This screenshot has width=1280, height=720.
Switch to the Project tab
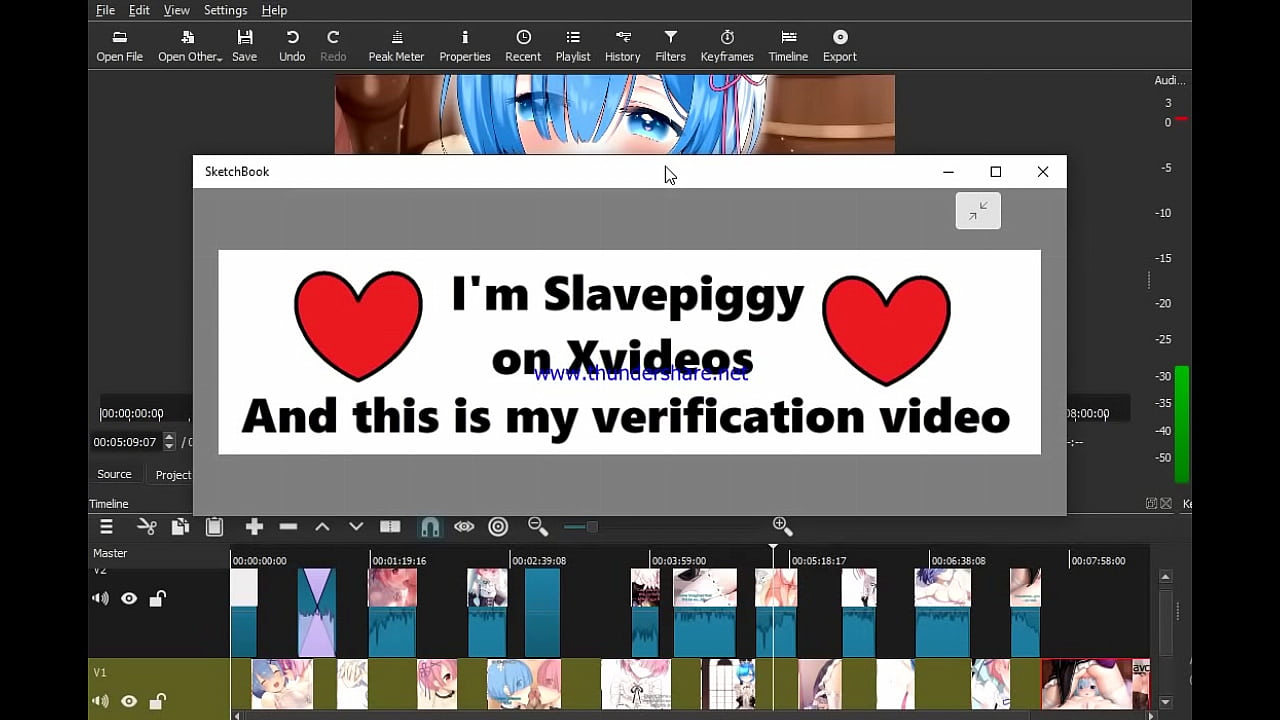tap(172, 474)
